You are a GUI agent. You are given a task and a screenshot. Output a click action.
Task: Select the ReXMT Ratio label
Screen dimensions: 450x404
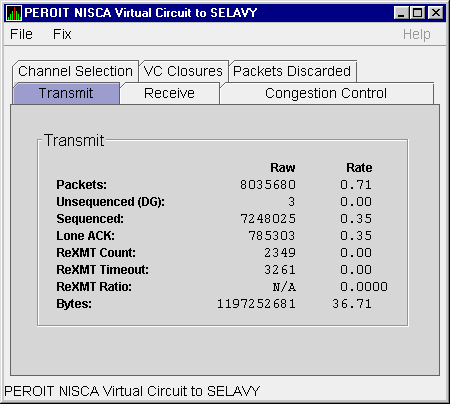pyautogui.click(x=94, y=287)
